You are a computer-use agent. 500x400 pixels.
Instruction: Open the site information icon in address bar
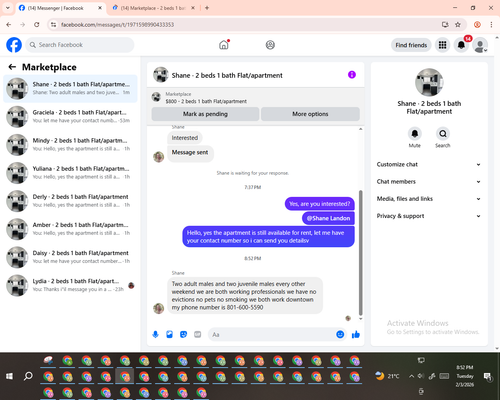(53, 25)
